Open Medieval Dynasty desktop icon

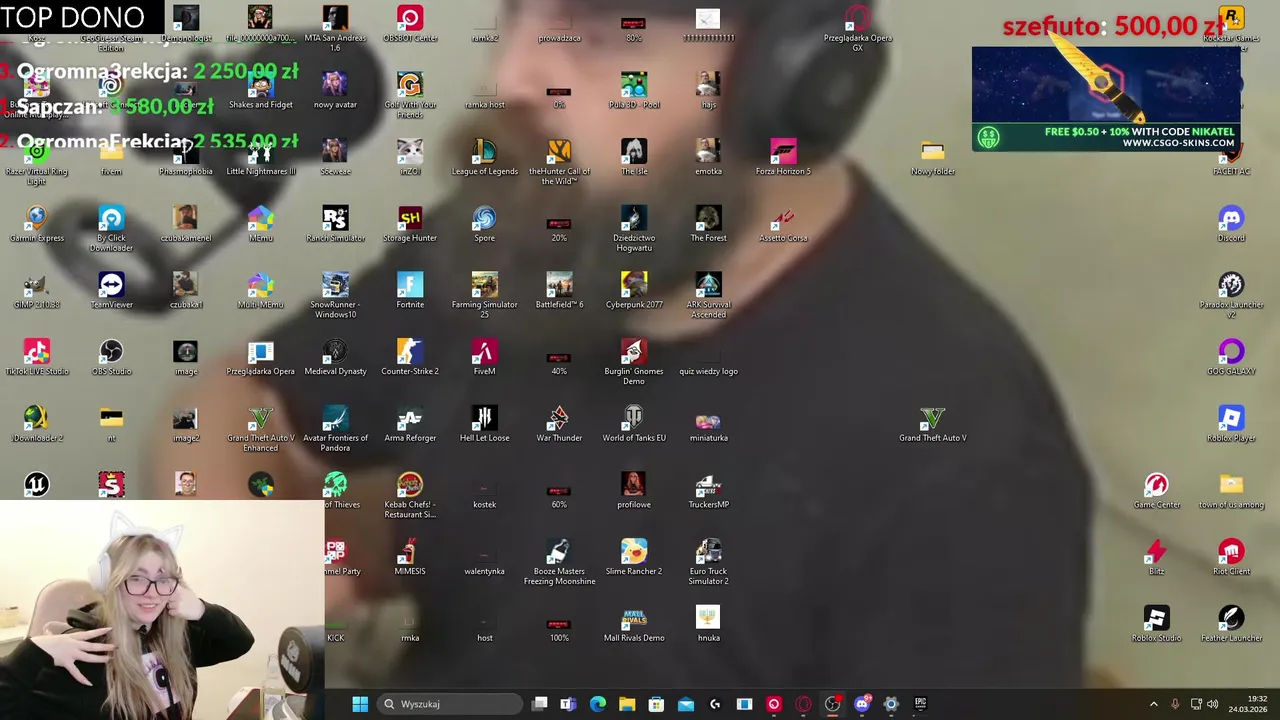pos(335,357)
